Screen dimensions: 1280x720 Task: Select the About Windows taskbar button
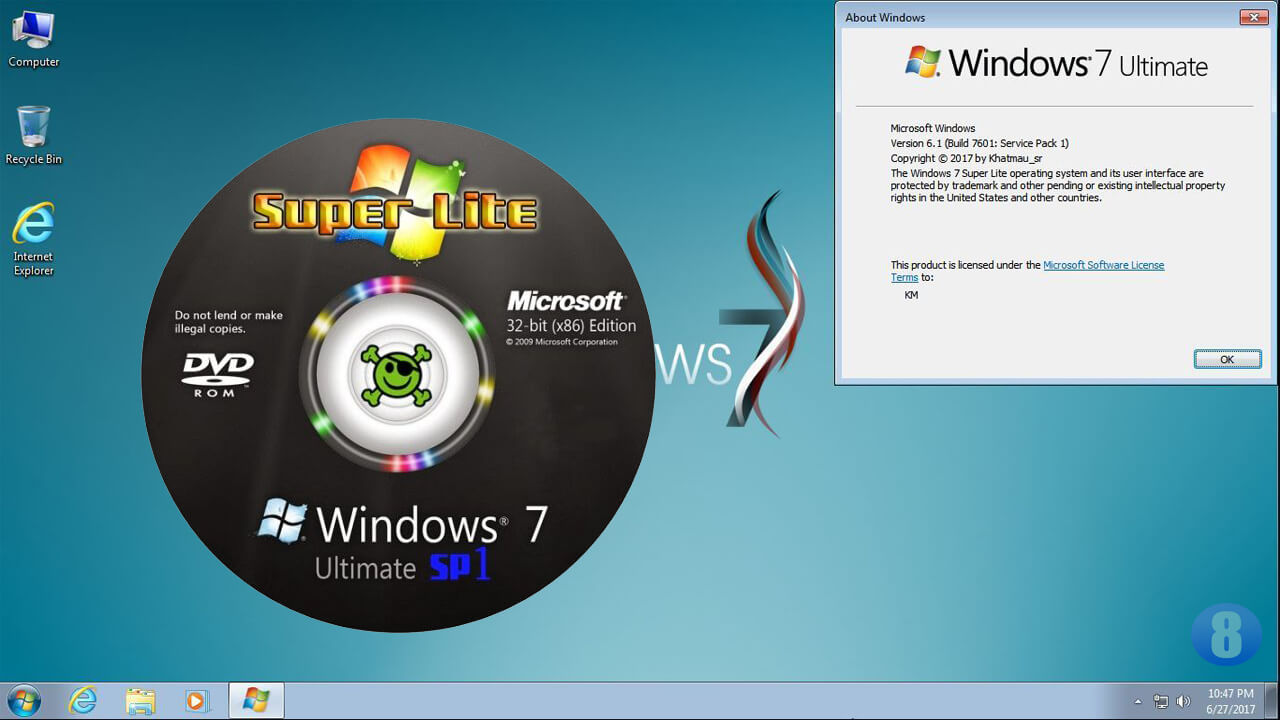[x=256, y=700]
